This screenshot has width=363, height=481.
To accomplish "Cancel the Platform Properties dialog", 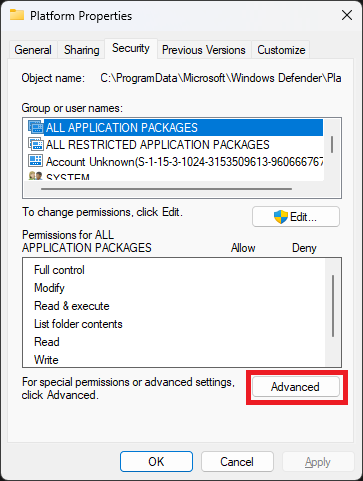I will [x=237, y=462].
